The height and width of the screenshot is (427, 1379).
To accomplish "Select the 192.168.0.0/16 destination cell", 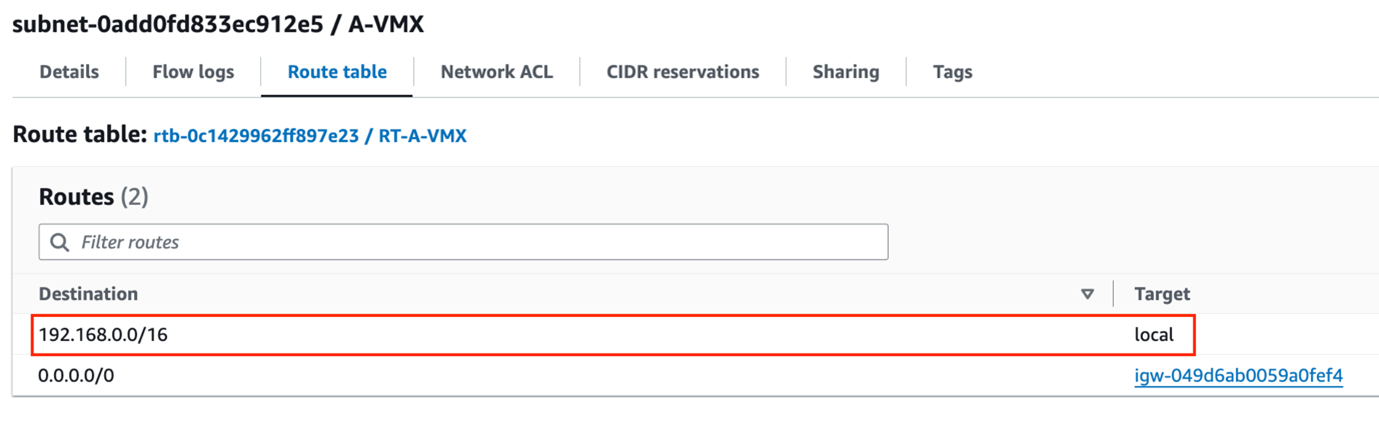I will (103, 335).
